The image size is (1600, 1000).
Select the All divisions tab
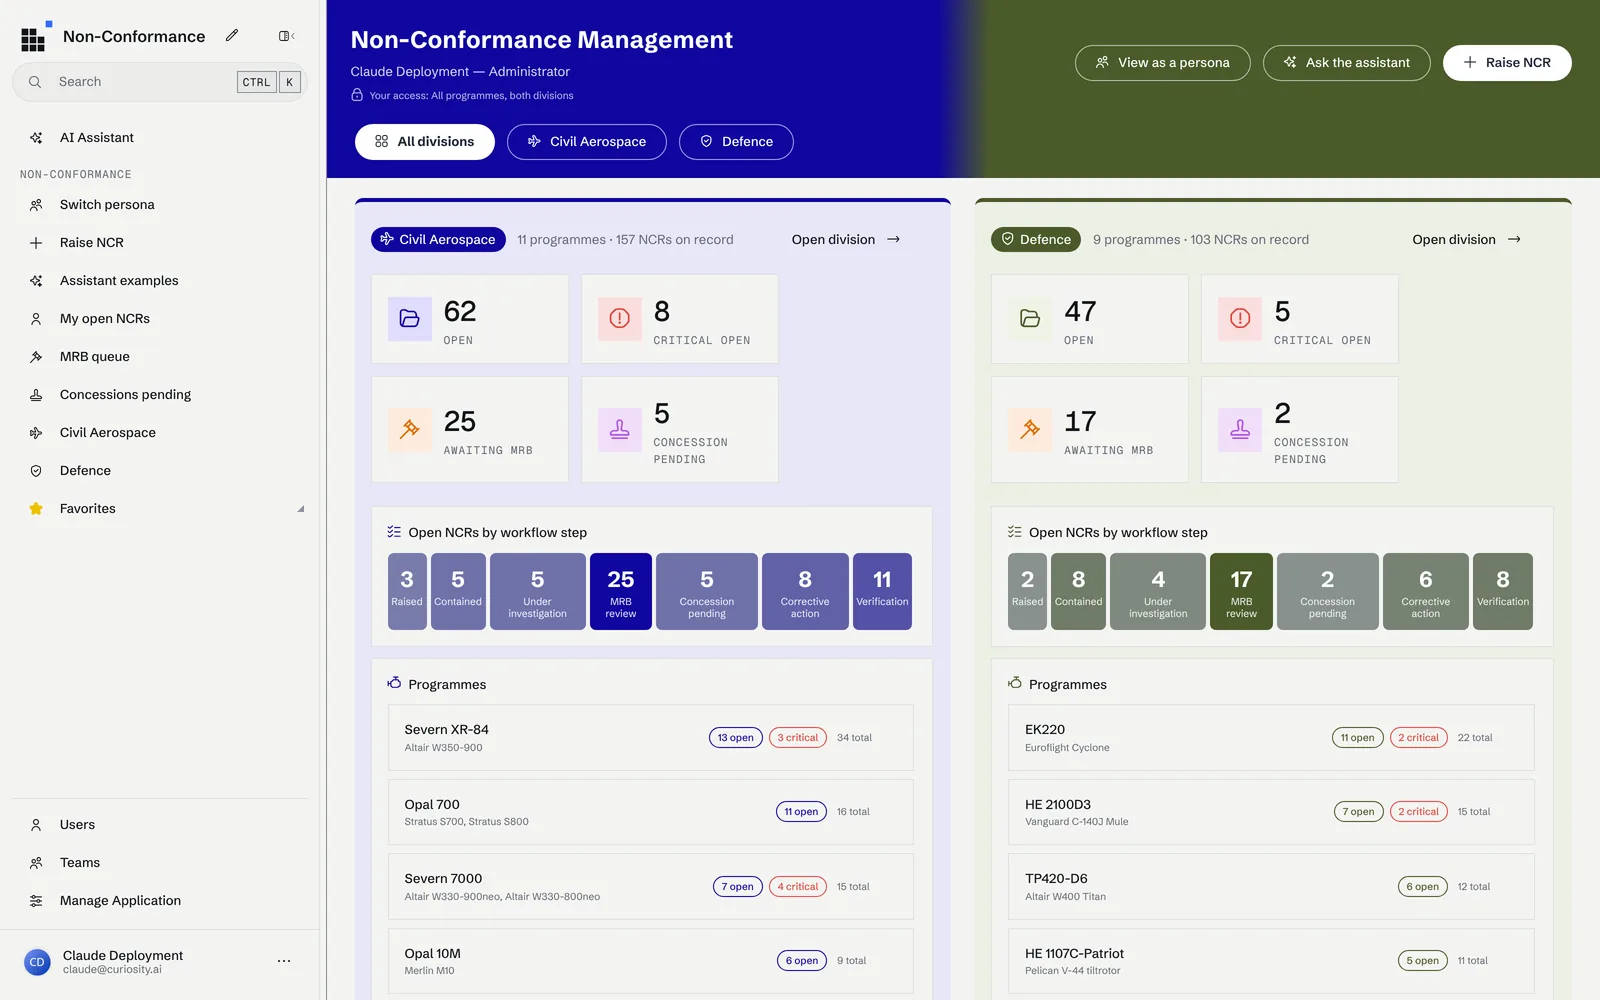point(425,142)
